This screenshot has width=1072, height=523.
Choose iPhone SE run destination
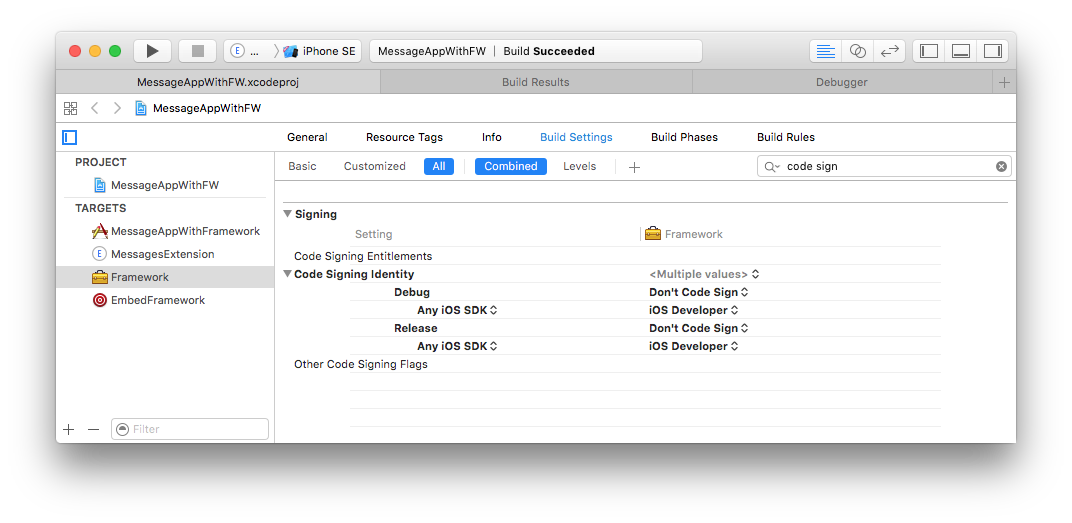tap(321, 51)
